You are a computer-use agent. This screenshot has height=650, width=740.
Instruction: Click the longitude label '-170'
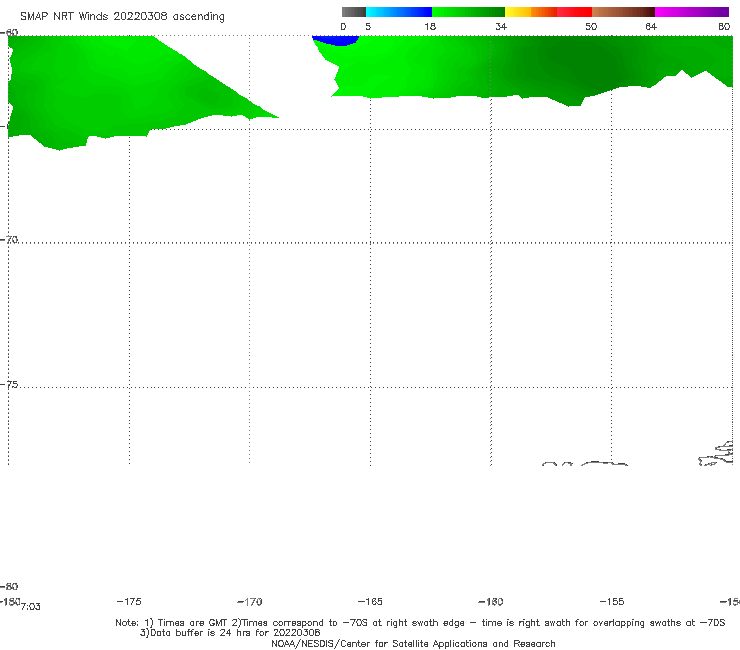pos(250,601)
